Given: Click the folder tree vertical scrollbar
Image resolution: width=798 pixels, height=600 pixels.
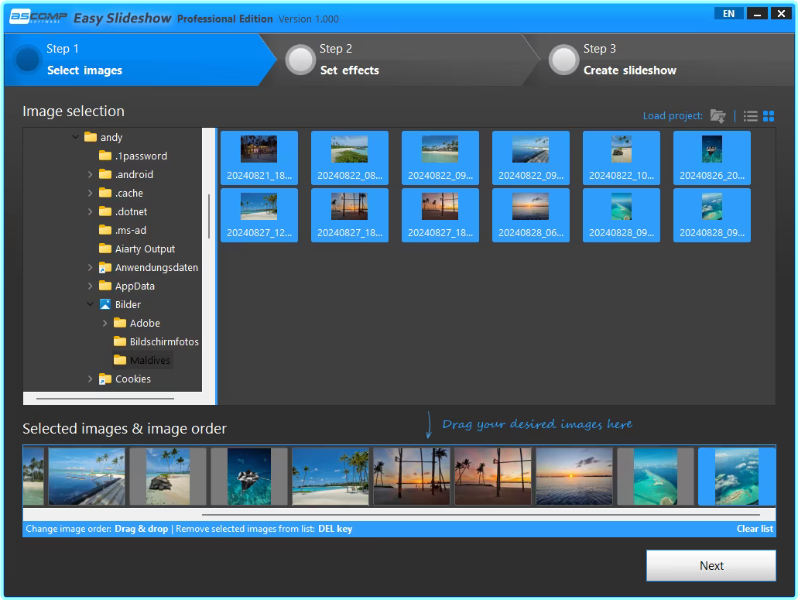Looking at the screenshot, I should coord(209,216).
